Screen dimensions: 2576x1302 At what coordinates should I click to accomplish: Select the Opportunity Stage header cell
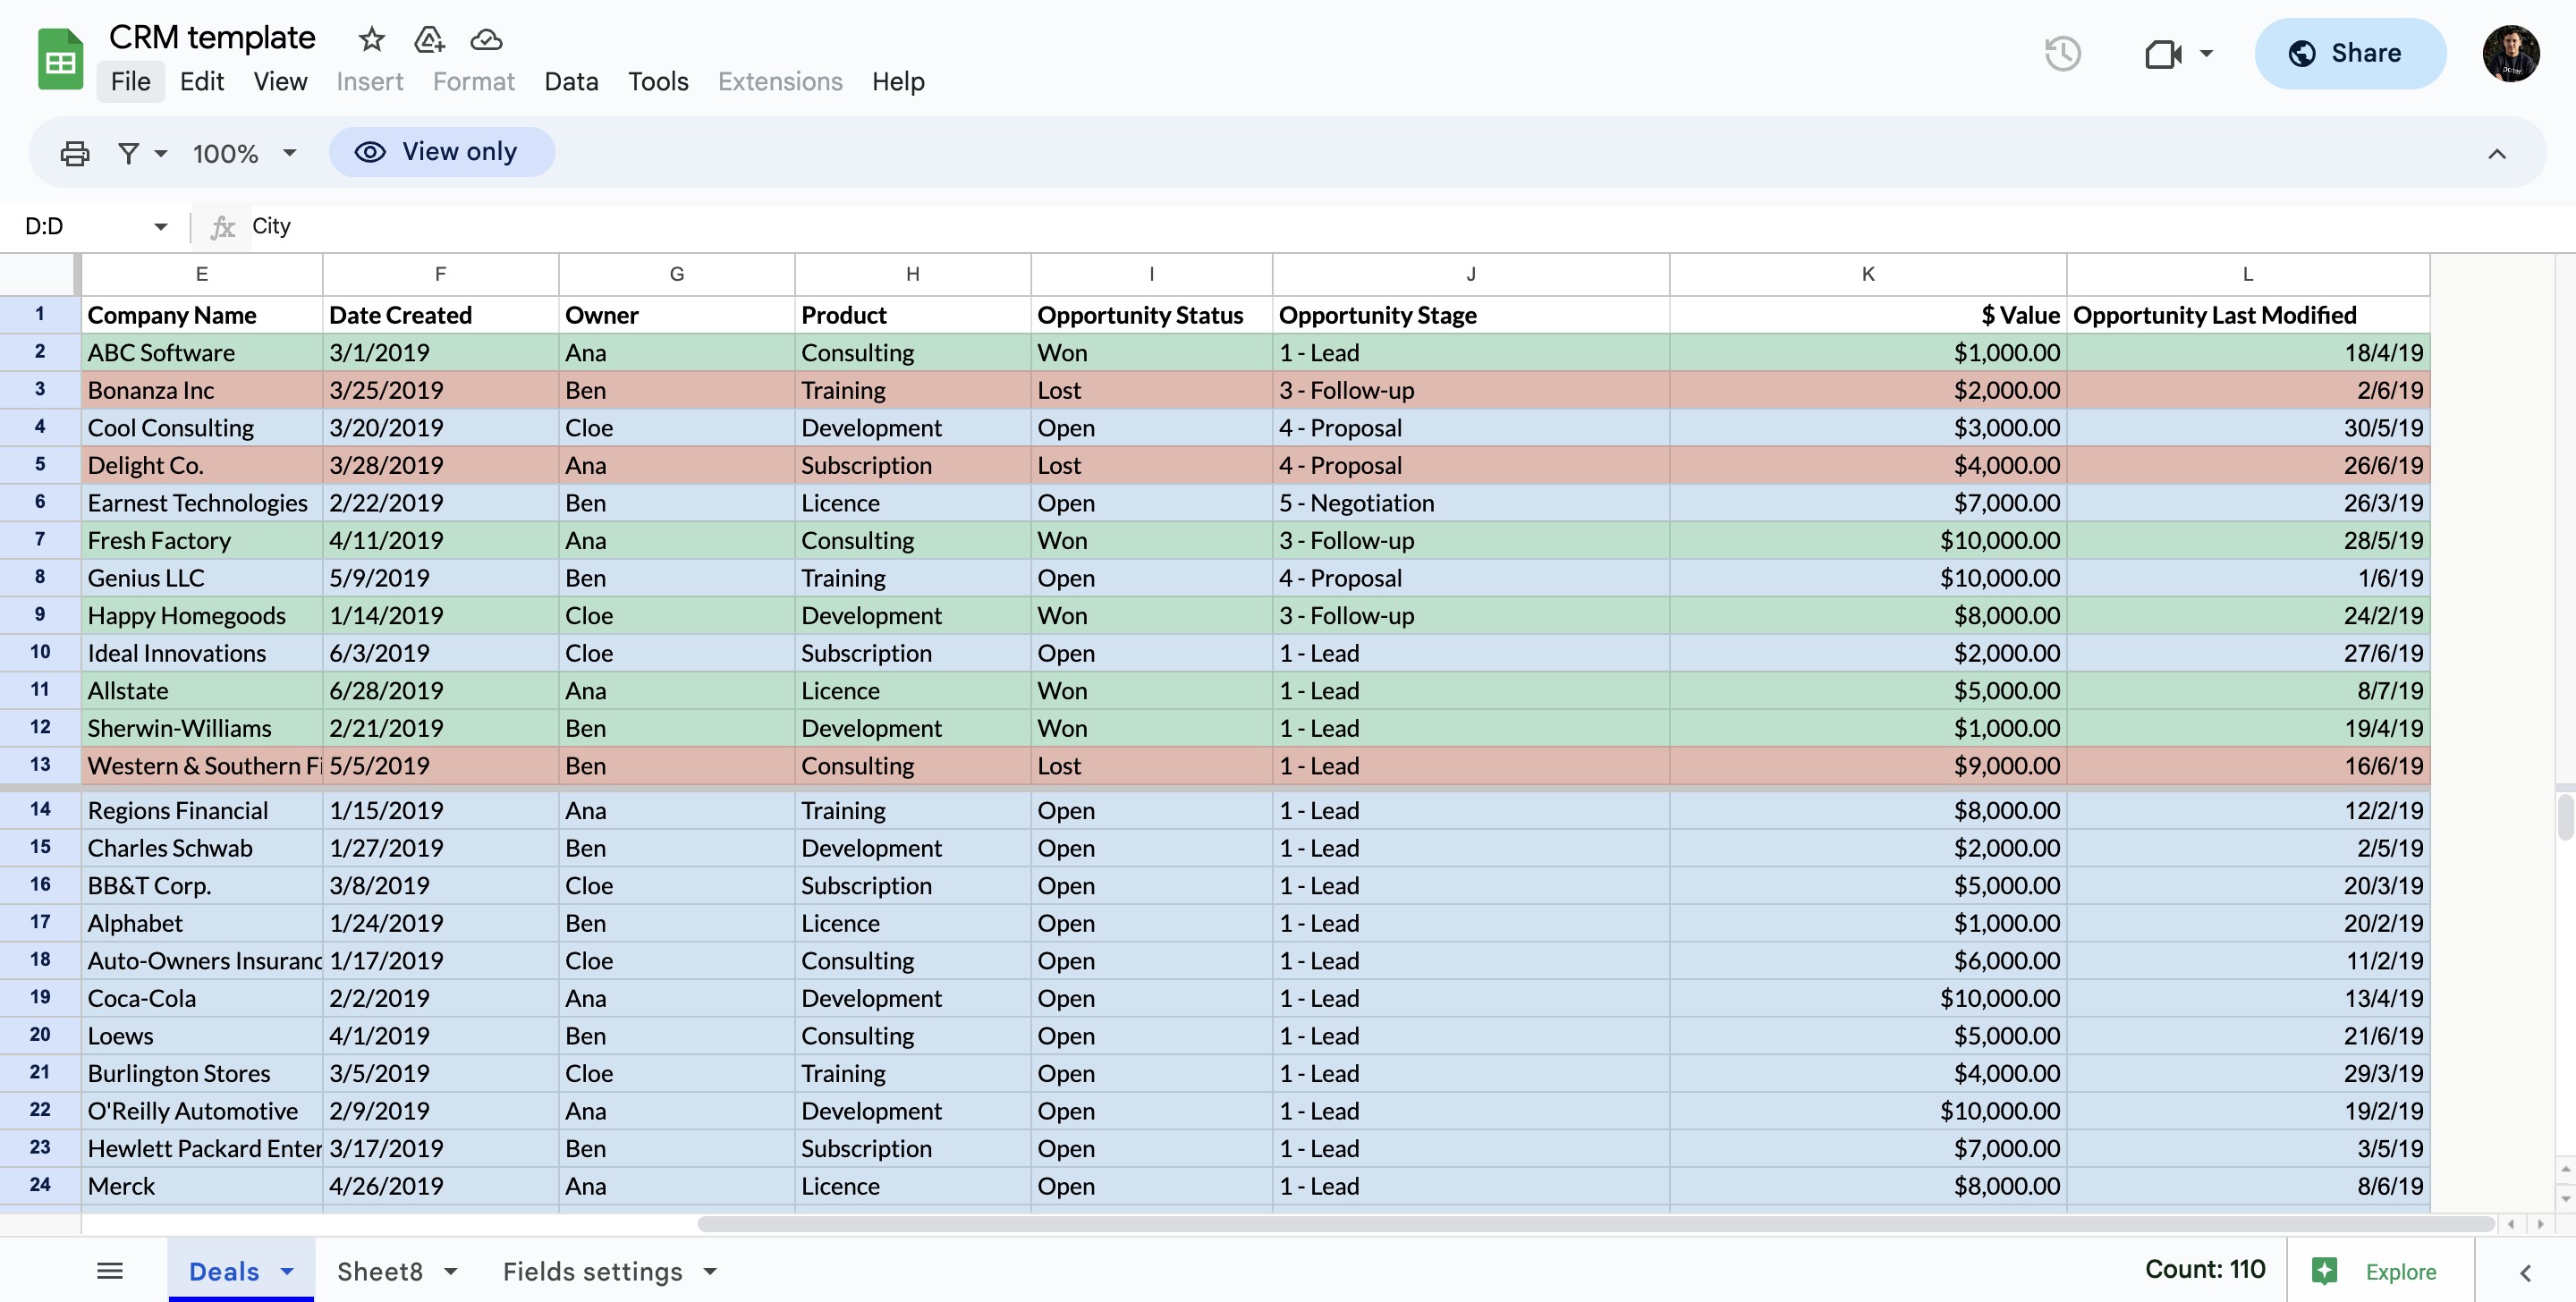[1470, 315]
